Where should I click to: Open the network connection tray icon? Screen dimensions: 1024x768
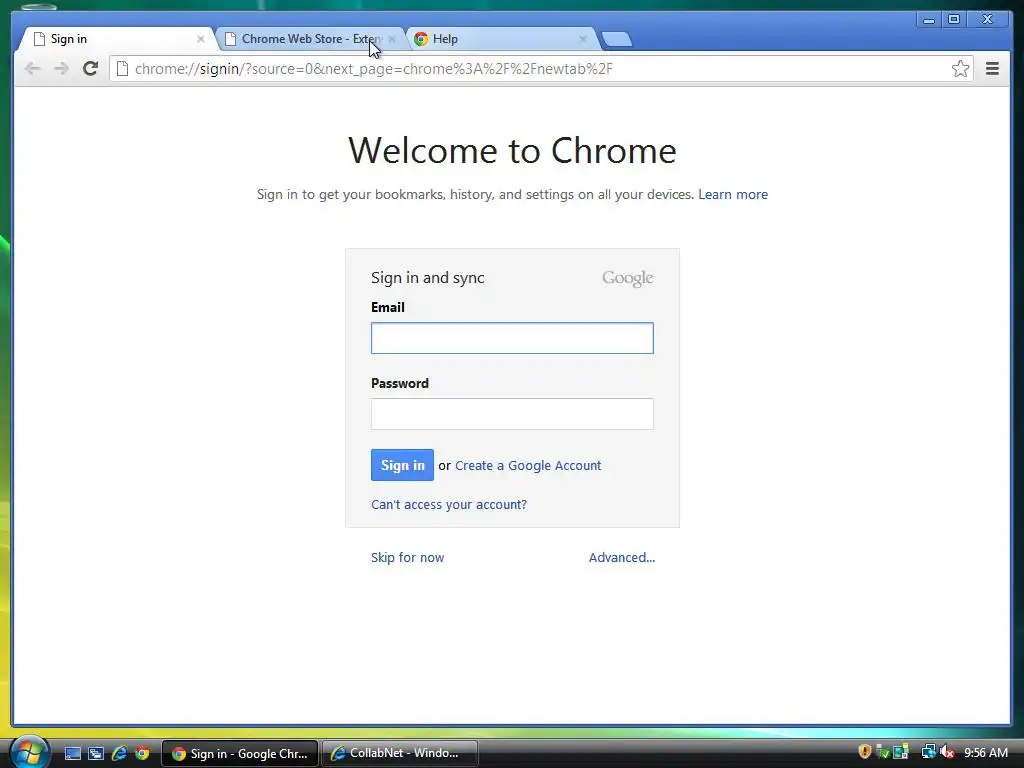[928, 752]
